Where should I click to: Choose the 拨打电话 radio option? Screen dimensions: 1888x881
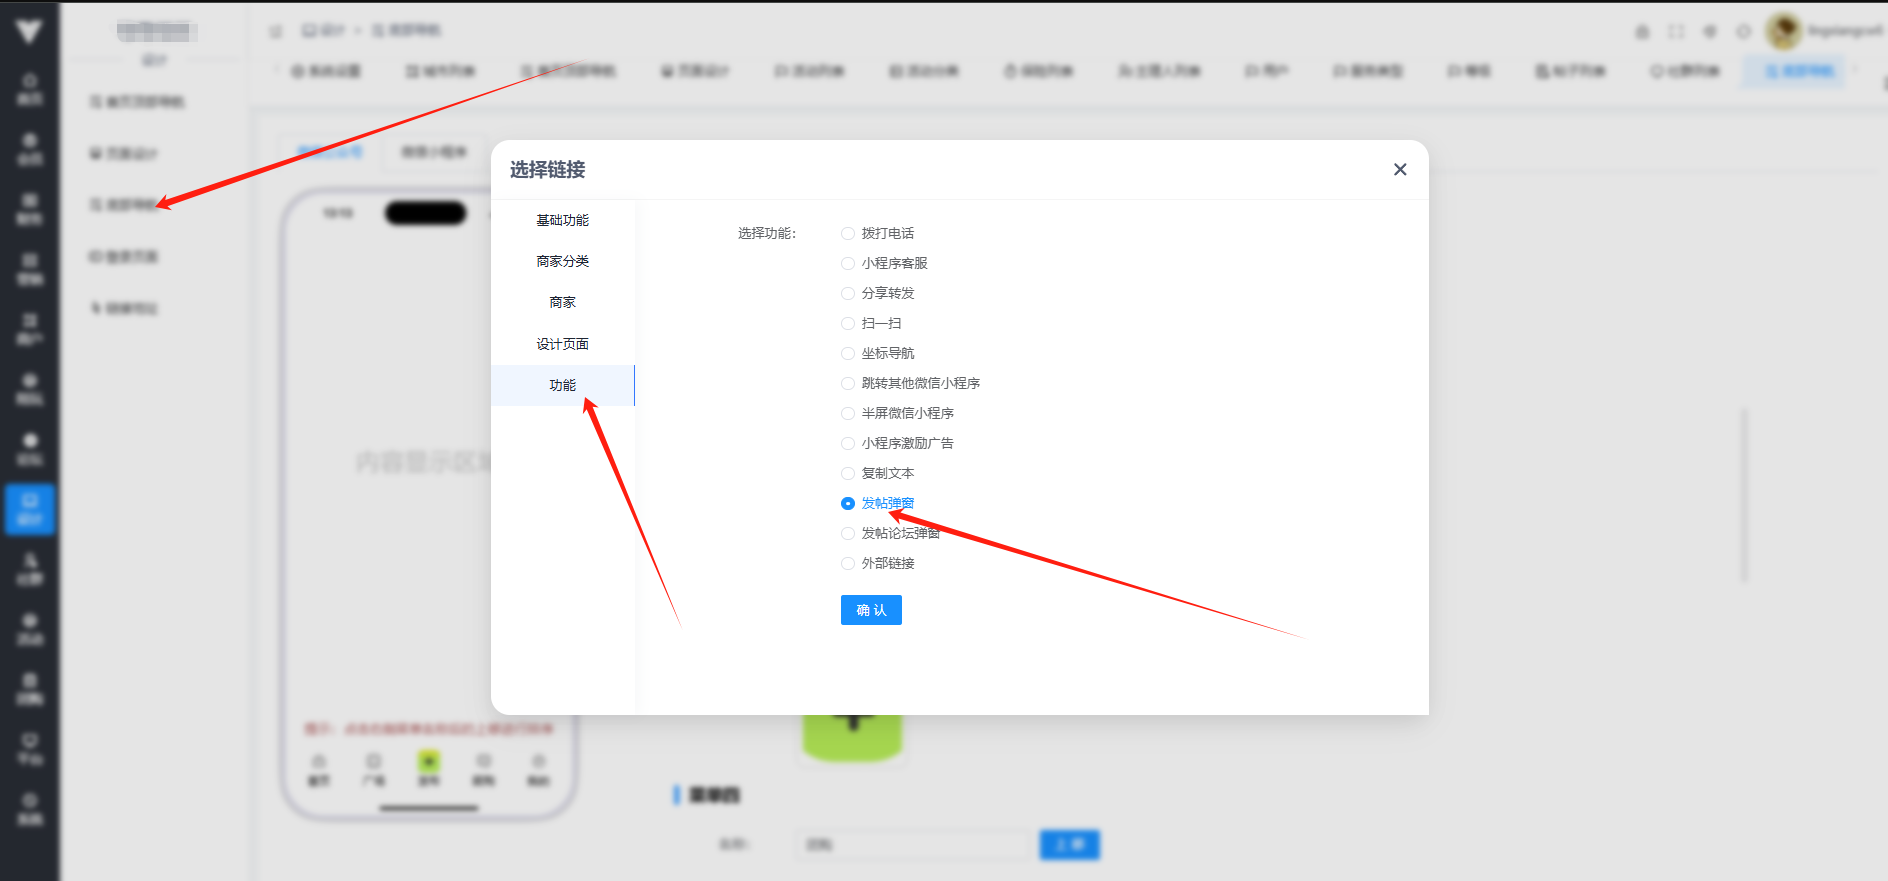pyautogui.click(x=848, y=233)
